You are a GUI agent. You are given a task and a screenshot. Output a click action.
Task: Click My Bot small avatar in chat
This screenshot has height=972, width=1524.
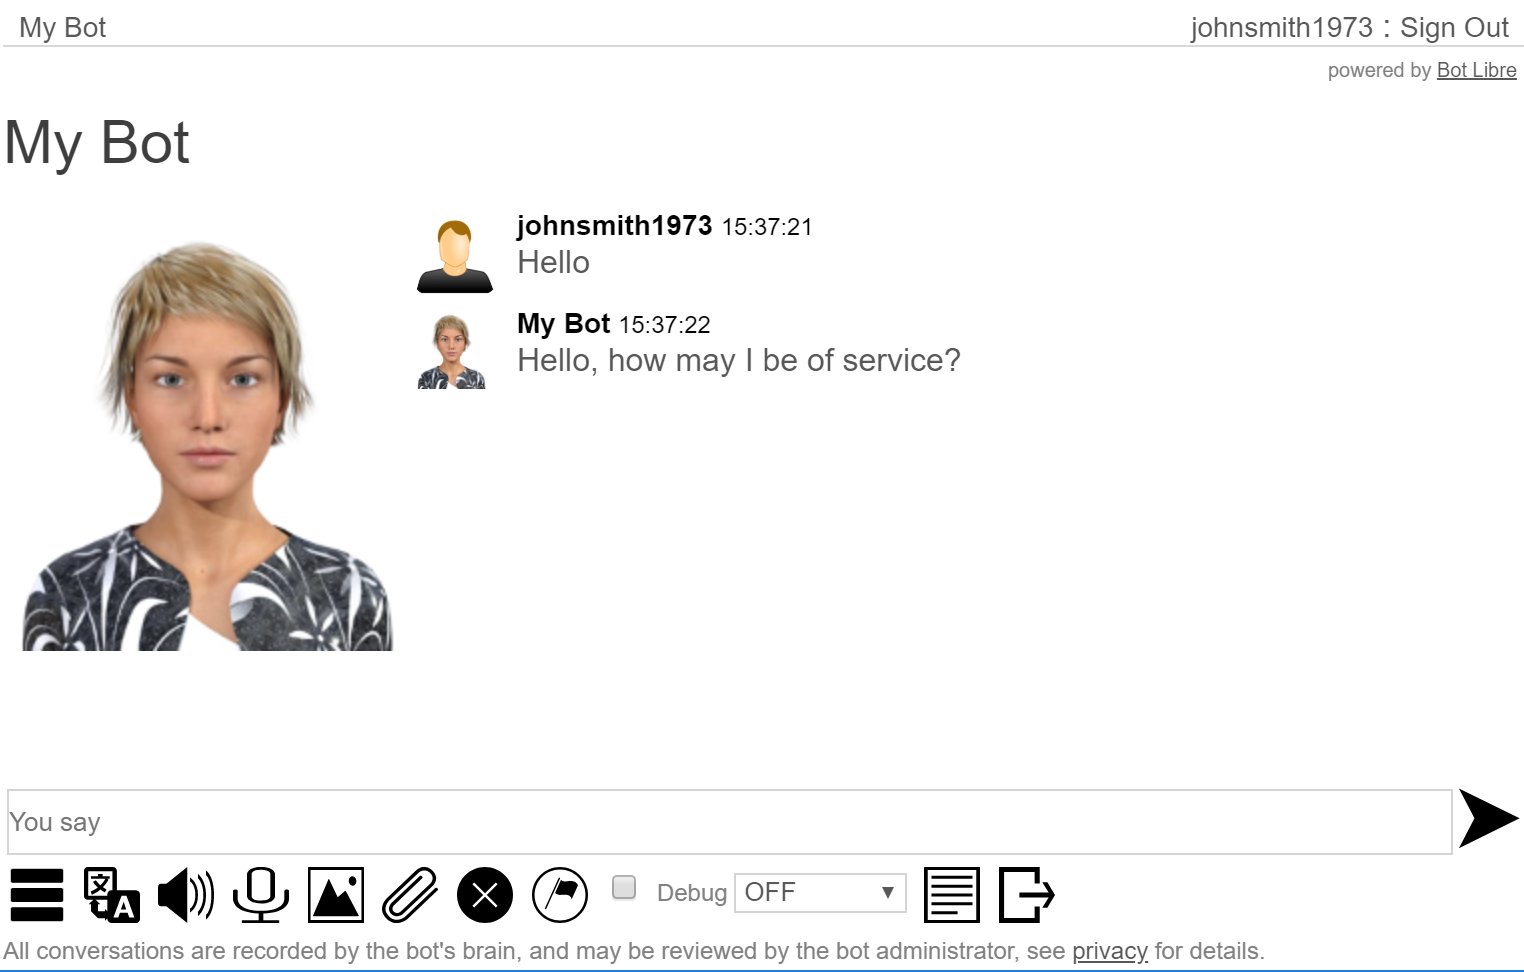click(x=451, y=351)
